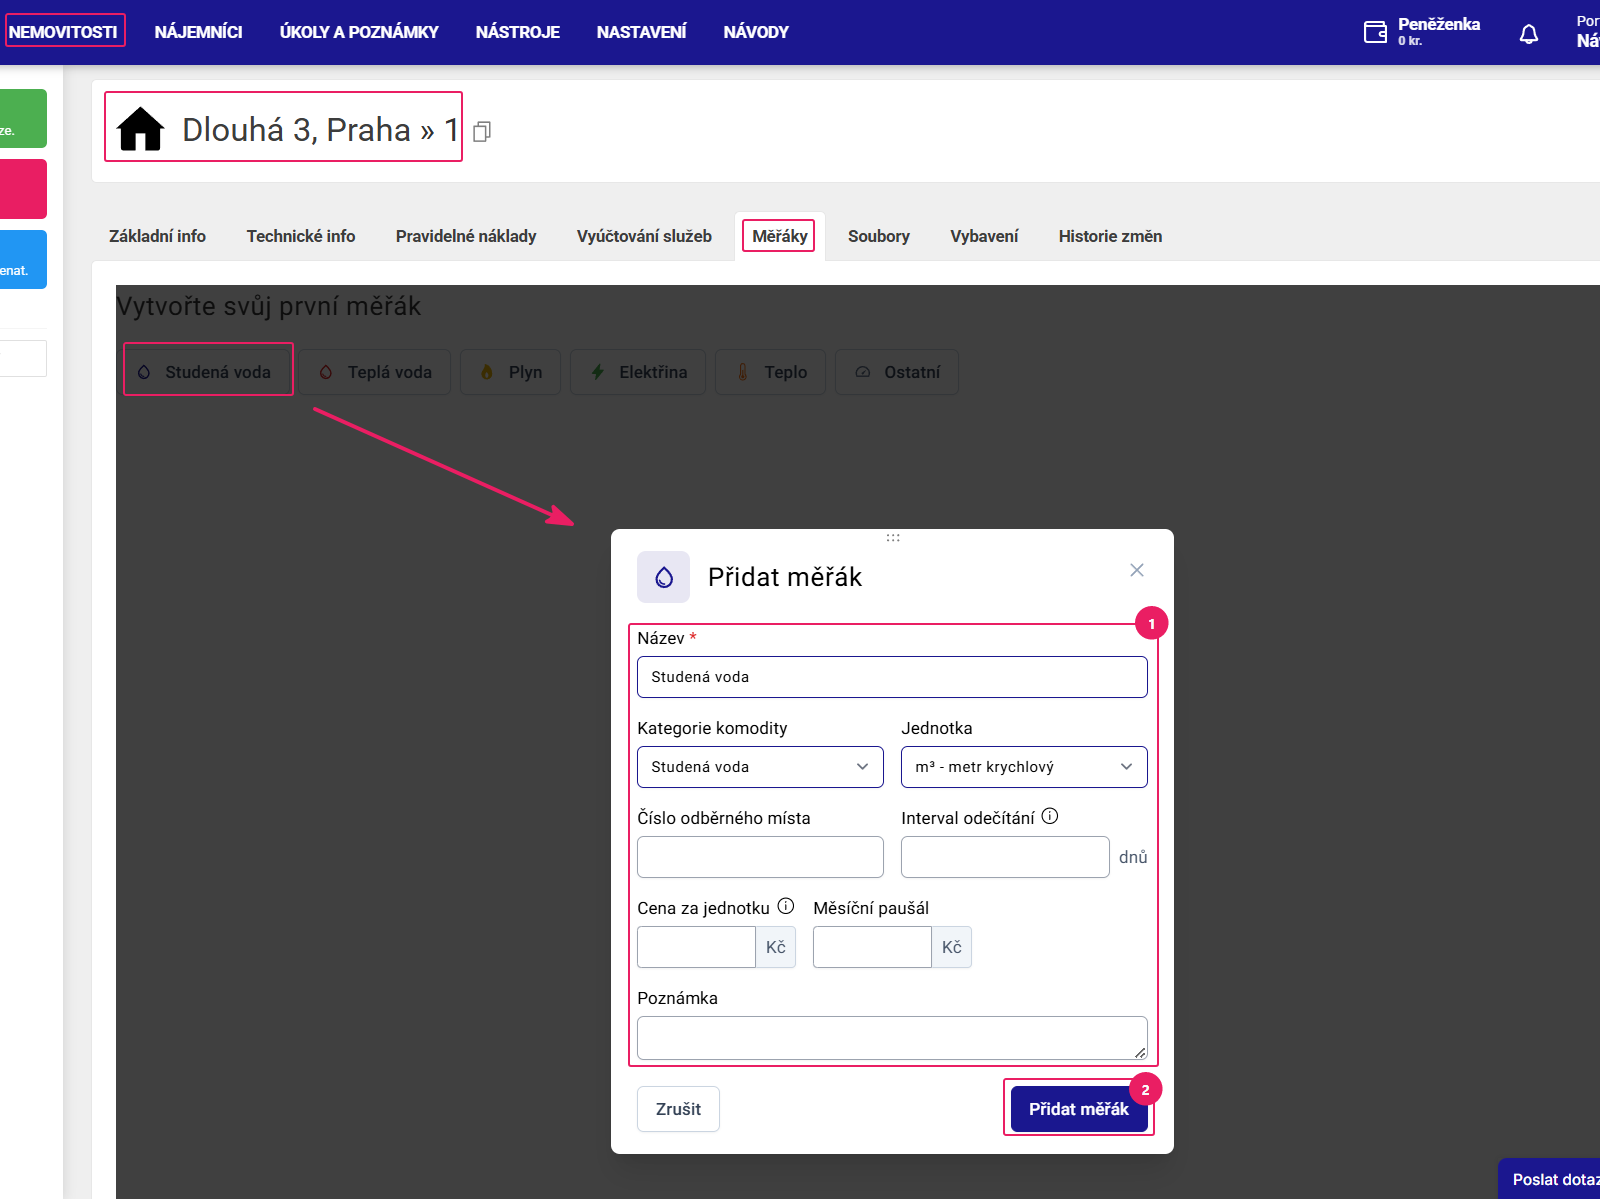Viewport: 1600px width, 1199px height.
Task: Open the Vybavení tab
Action: coord(984,236)
